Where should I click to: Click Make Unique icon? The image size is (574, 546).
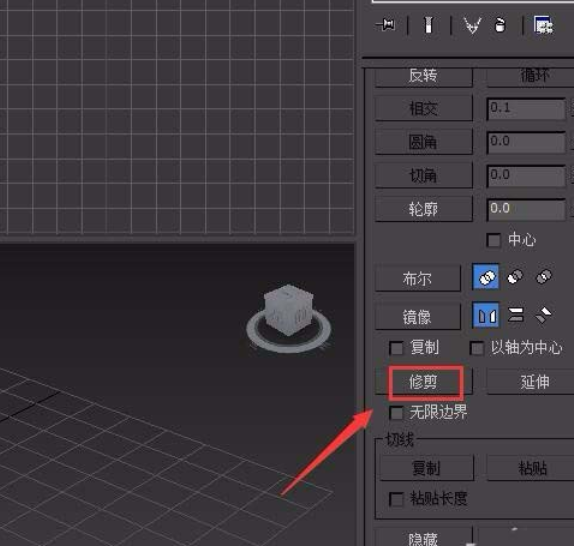[x=472, y=26]
